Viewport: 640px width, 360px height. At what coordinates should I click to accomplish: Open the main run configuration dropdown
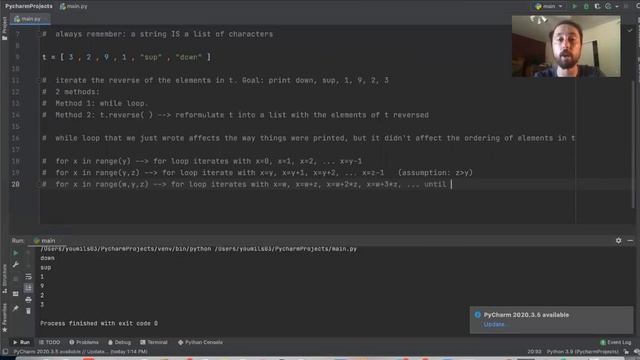(549, 6)
